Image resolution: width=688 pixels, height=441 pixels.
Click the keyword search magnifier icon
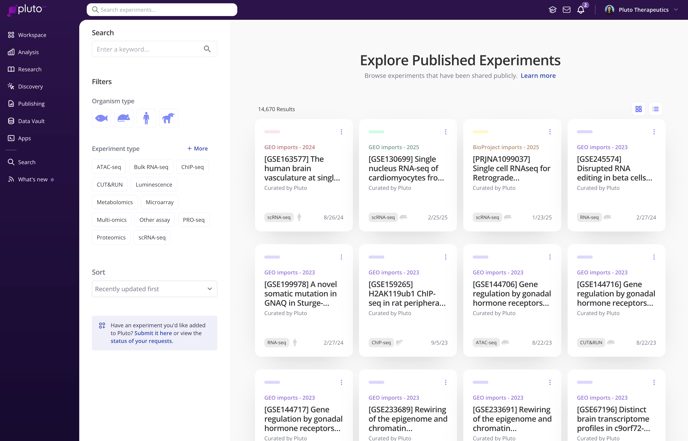tap(207, 49)
